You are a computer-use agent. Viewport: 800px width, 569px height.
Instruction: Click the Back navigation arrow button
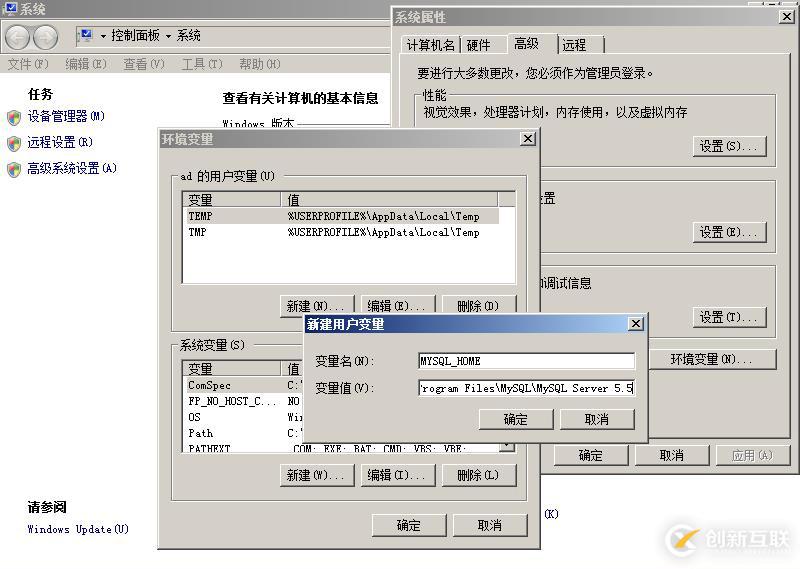(x=18, y=37)
